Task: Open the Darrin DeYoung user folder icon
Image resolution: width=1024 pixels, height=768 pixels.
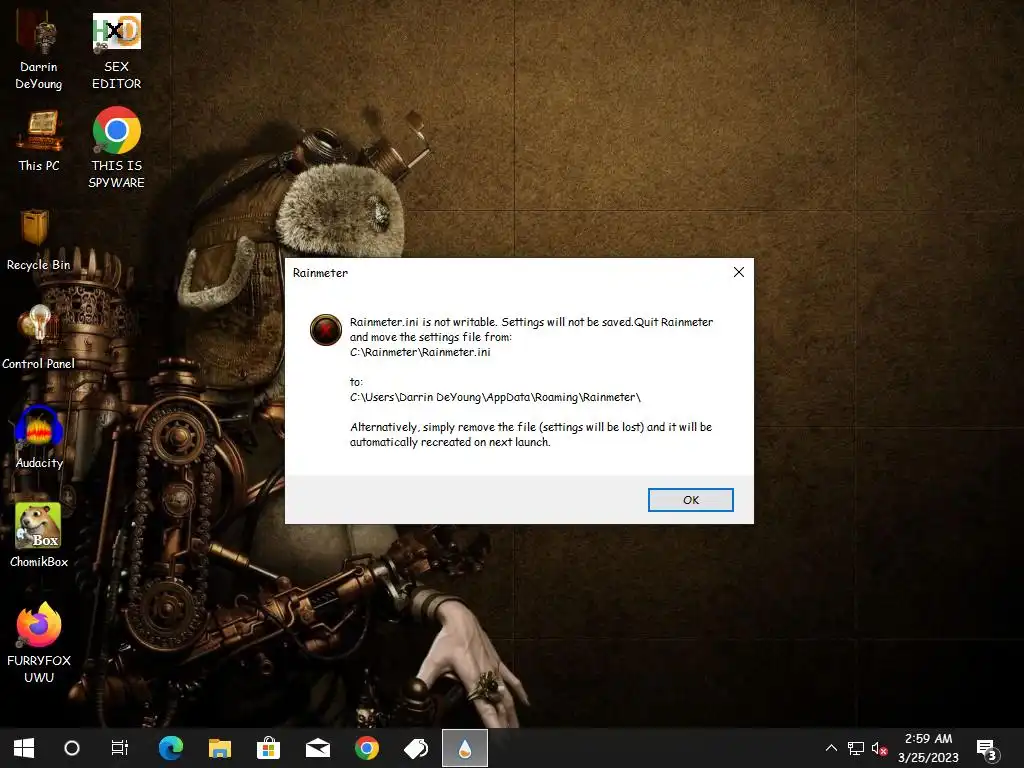Action: (39, 52)
